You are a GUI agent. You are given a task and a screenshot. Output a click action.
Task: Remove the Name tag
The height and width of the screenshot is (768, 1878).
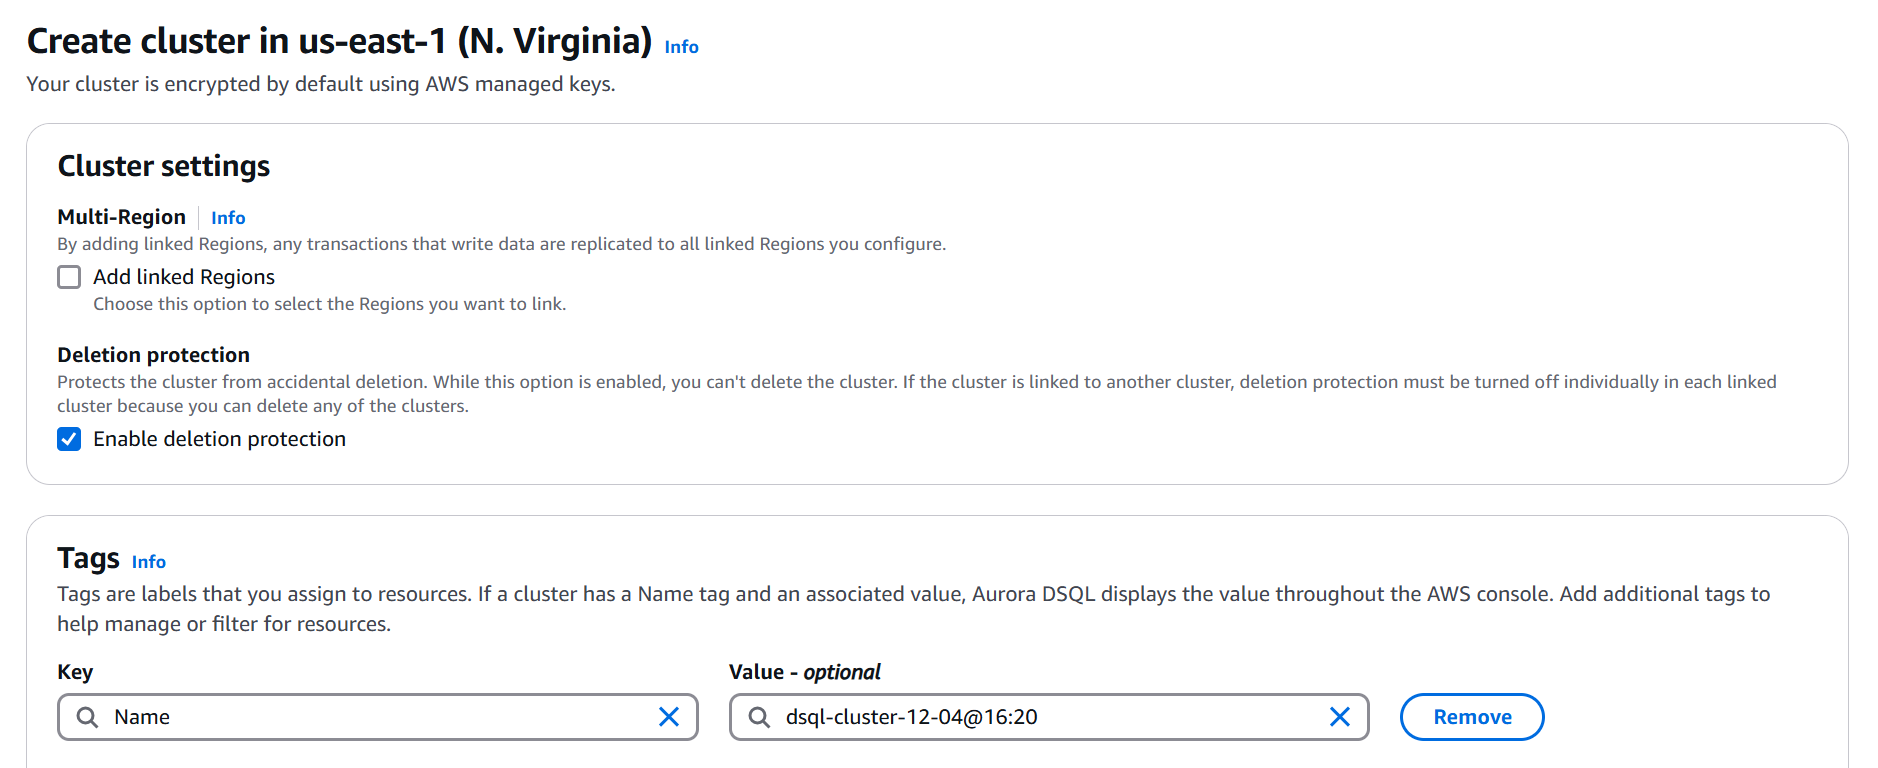pyautogui.click(x=1472, y=717)
